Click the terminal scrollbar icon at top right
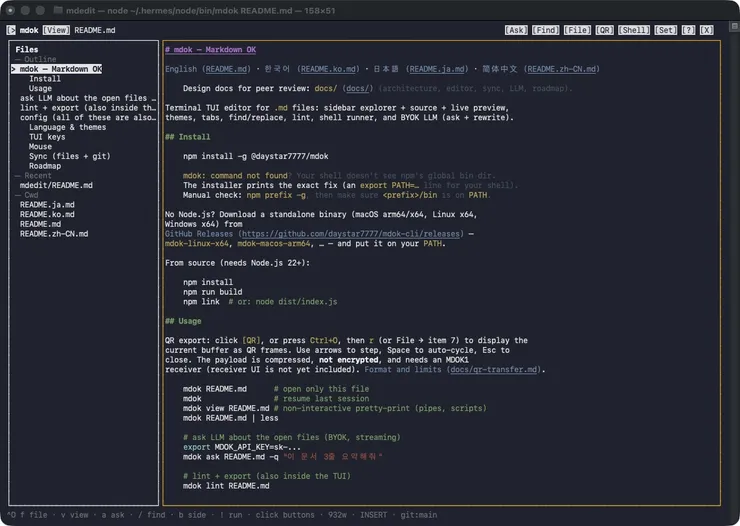Screen dimensions: 740x526 [734, 25]
